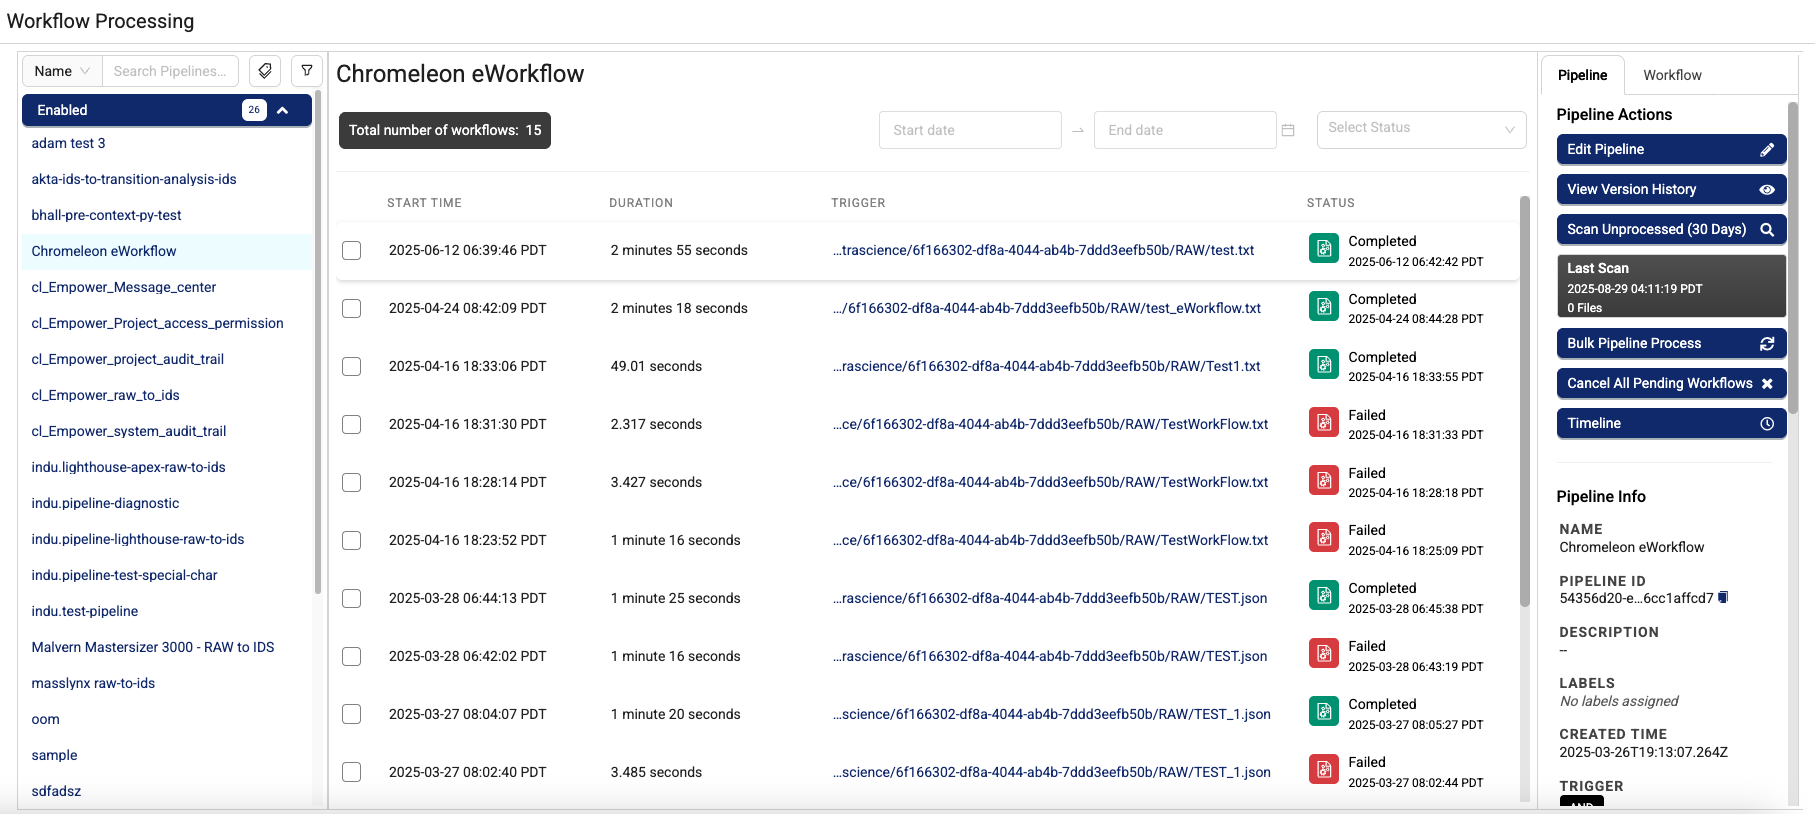Tick checkbox for 2025-04-16 18:33:06 workflow
This screenshot has width=1815, height=814.
[x=352, y=366]
